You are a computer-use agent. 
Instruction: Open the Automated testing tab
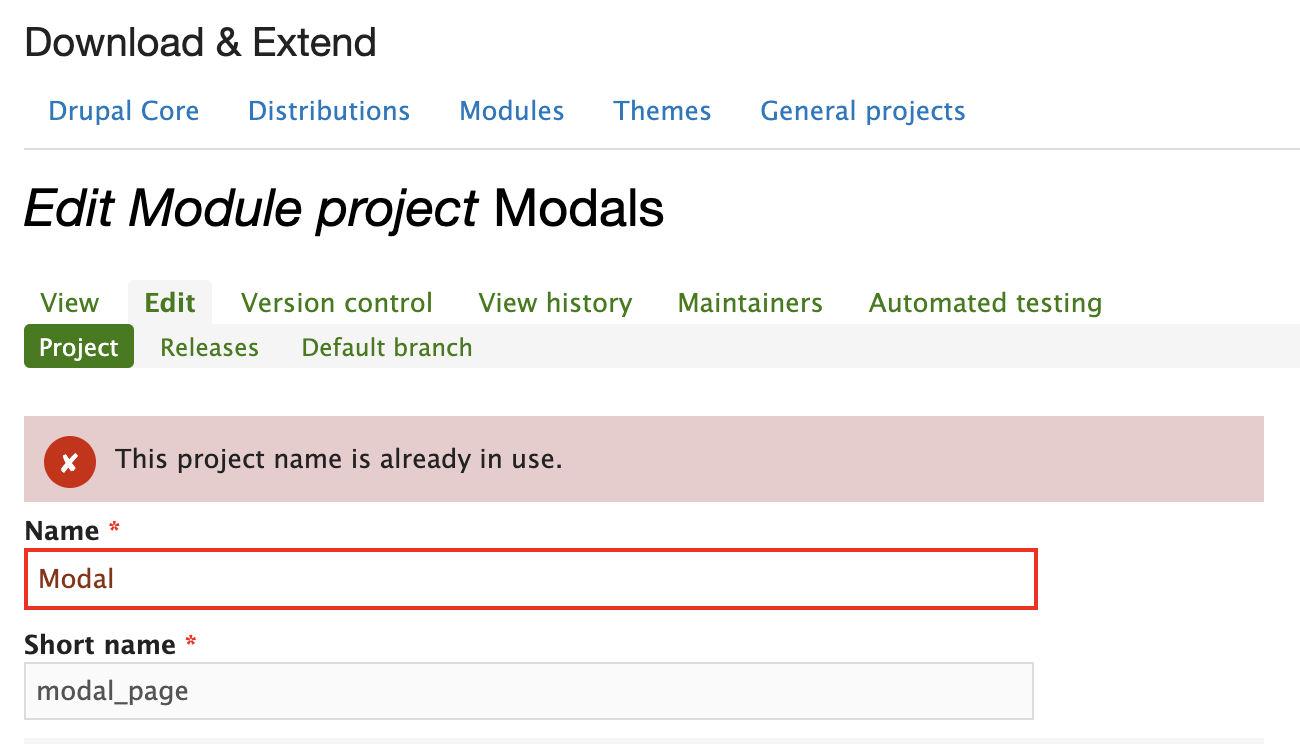(x=984, y=302)
